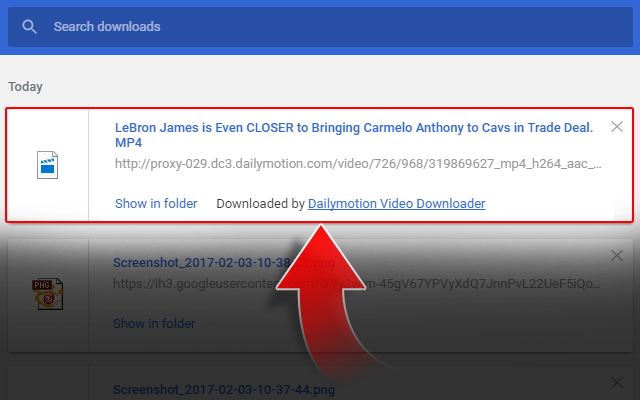Click the Today date heading
Image resolution: width=640 pixels, height=400 pixels.
[x=25, y=87]
